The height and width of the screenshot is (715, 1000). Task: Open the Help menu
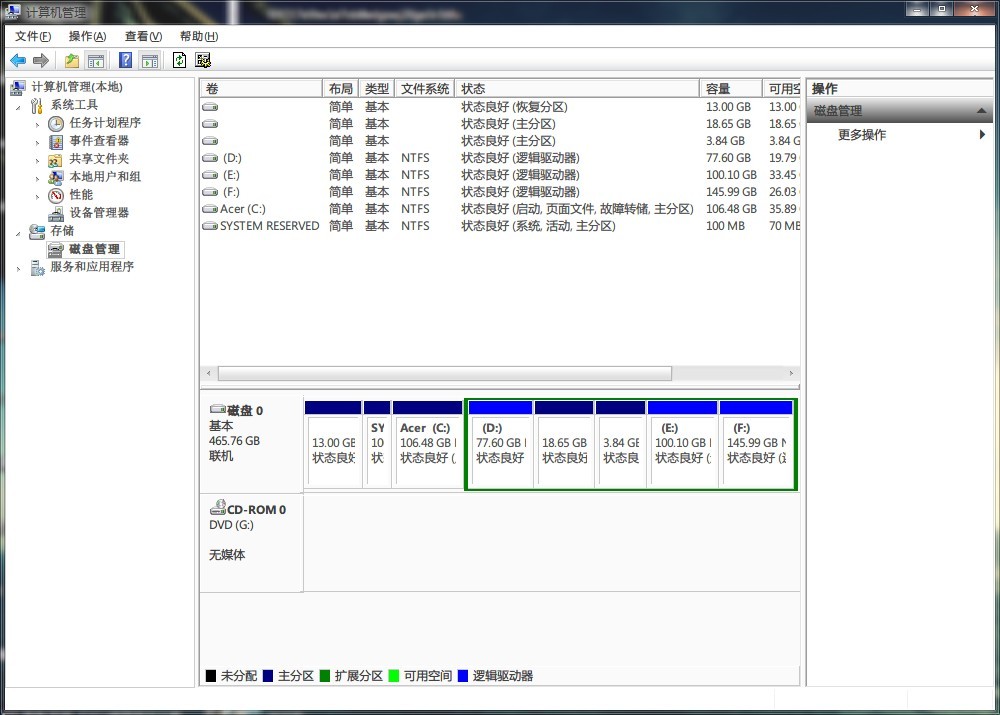pos(199,36)
